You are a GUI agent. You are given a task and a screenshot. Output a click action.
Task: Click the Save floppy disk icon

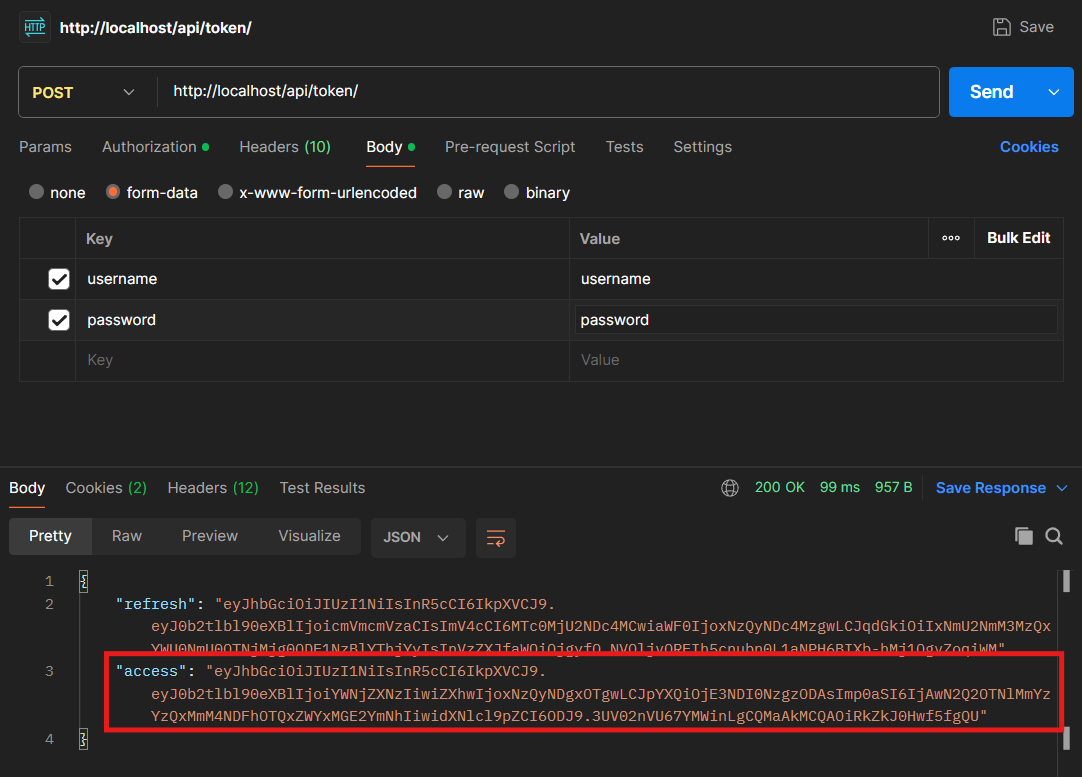(1001, 27)
